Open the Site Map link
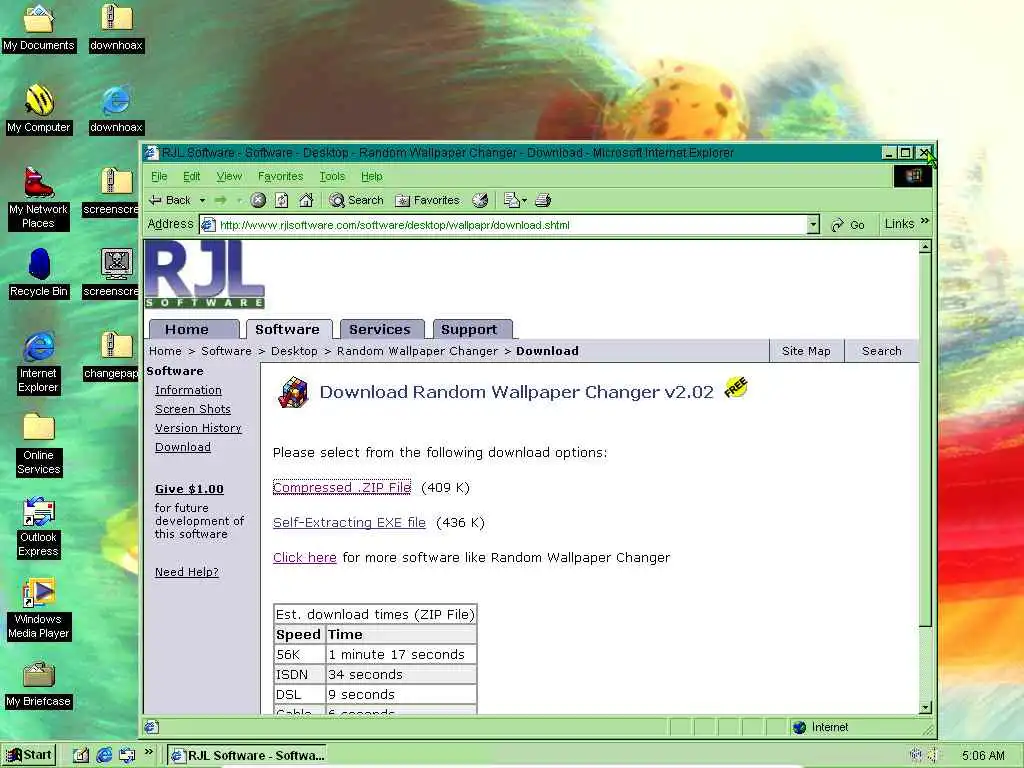This screenshot has width=1024, height=768. click(x=806, y=351)
